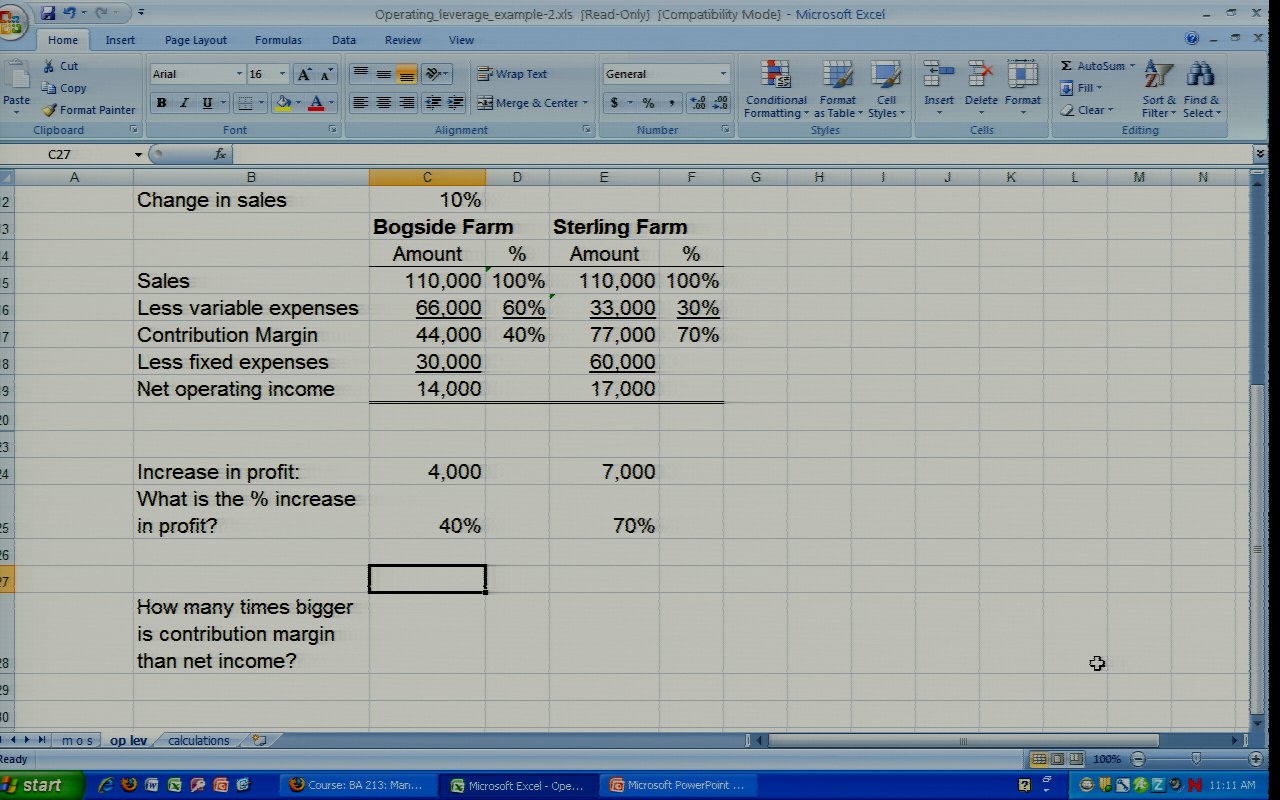Click the Percent Style button
The width and height of the screenshot is (1280, 800).
point(648,103)
